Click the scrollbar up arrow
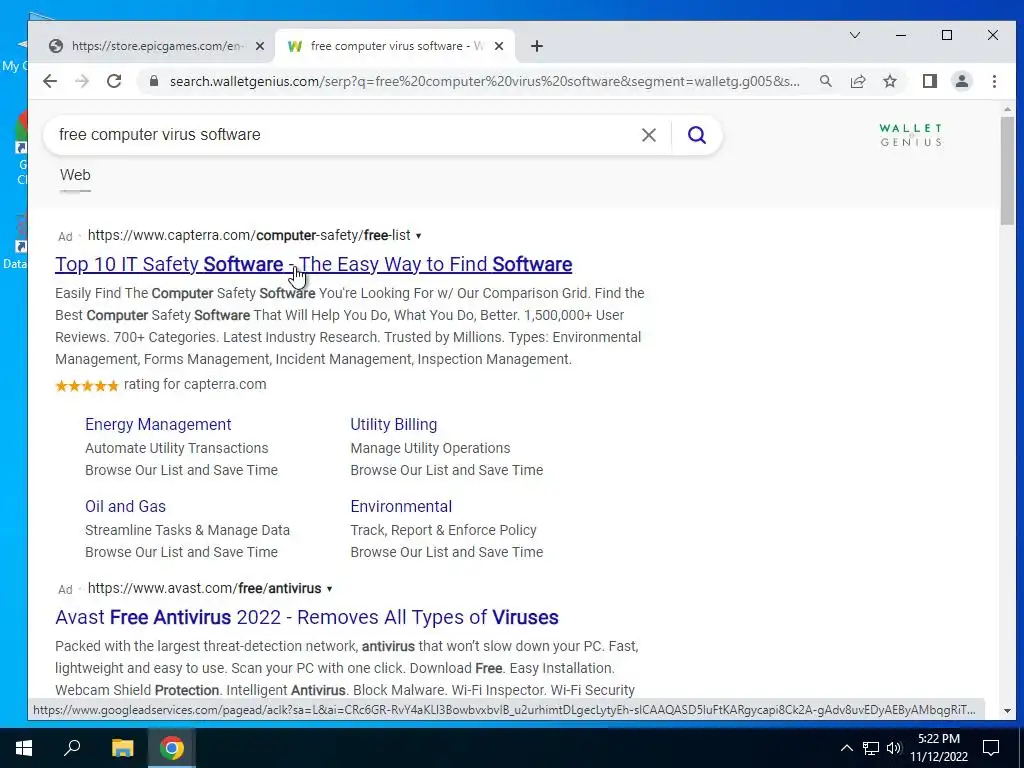Image resolution: width=1024 pixels, height=768 pixels. pyautogui.click(x=1007, y=110)
